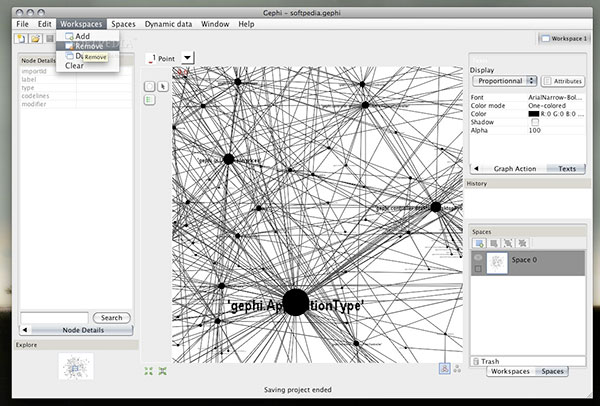This screenshot has height=406, width=600.
Task: Choose Remove in Workspaces menu
Action: [x=87, y=46]
